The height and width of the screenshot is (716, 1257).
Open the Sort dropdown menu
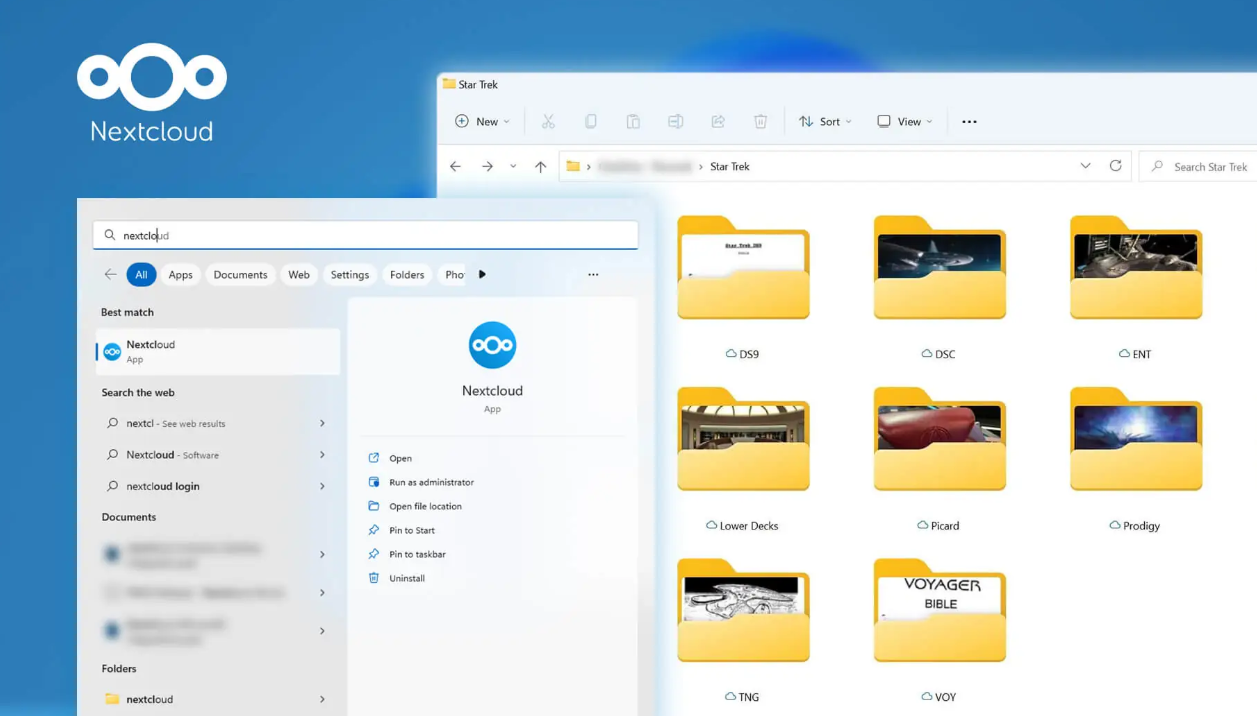click(x=825, y=121)
